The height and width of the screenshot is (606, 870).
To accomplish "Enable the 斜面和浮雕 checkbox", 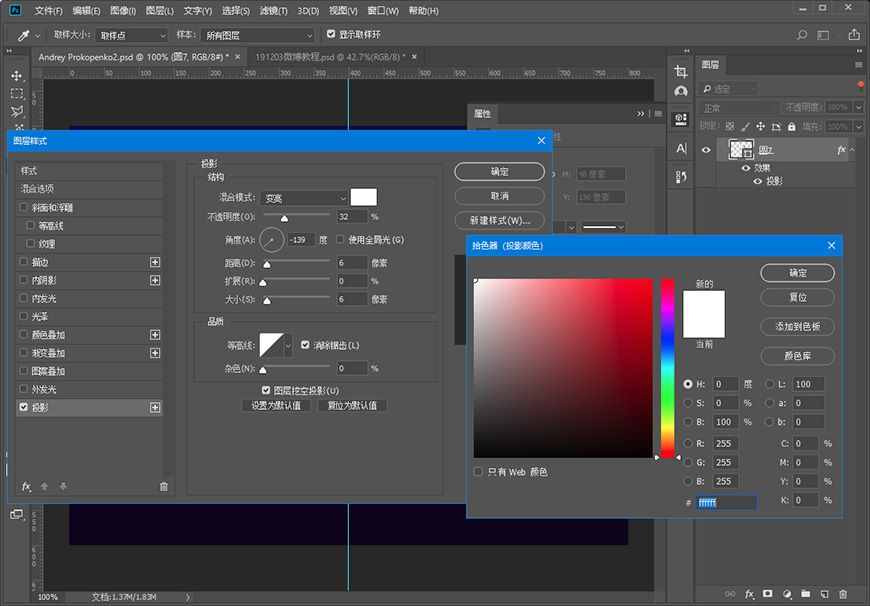I will click(x=23, y=207).
